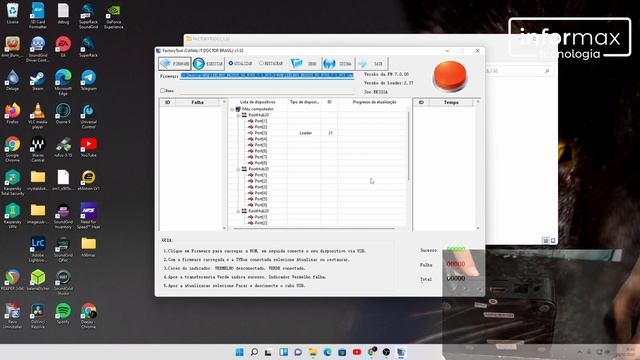The width and height of the screenshot is (640, 360).
Task: Open SD Card Formatter desktop icon
Action: [38, 16]
